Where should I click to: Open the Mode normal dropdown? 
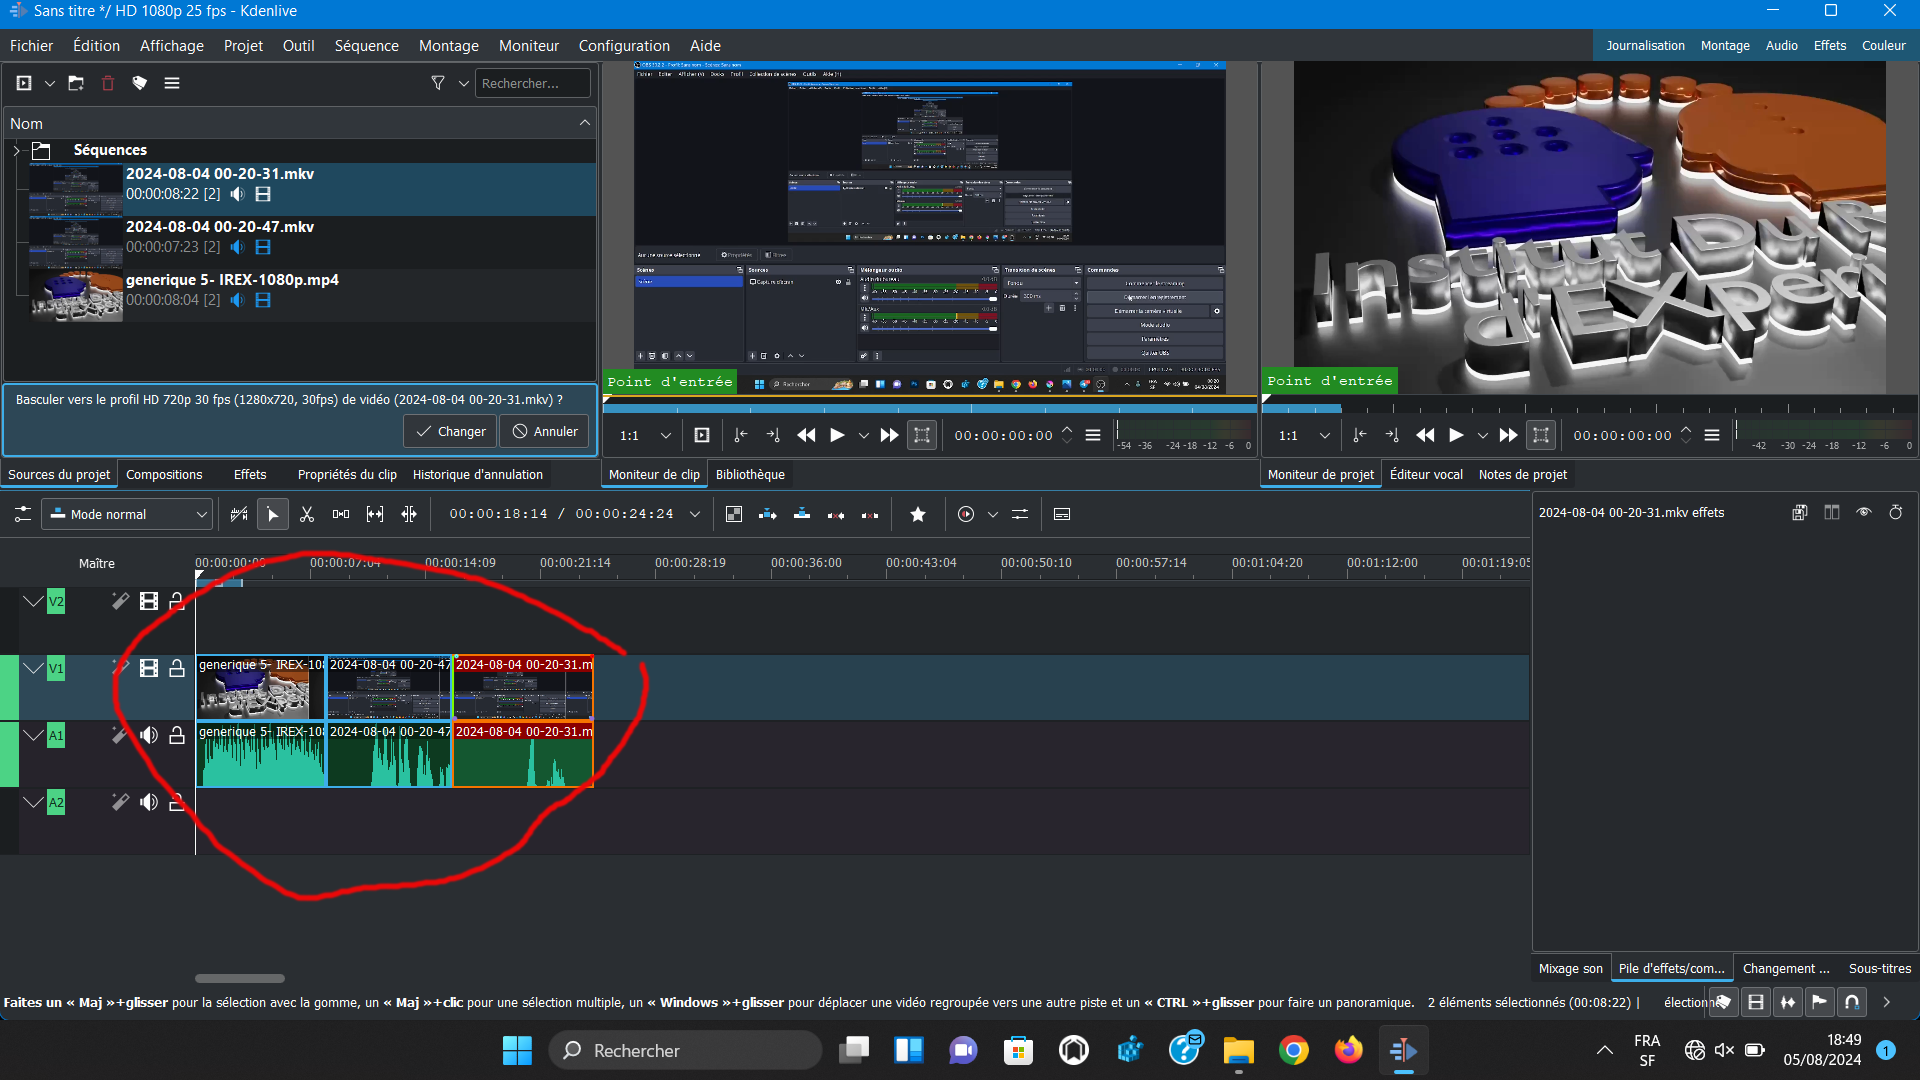[x=127, y=514]
